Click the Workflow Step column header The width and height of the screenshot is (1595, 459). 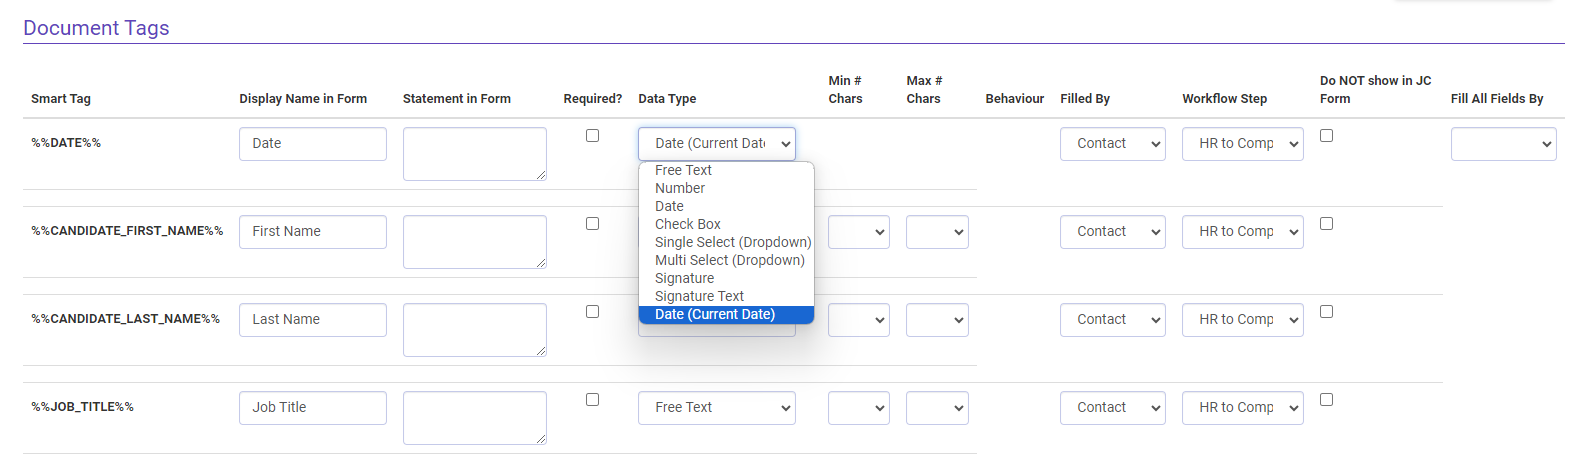[x=1225, y=99]
